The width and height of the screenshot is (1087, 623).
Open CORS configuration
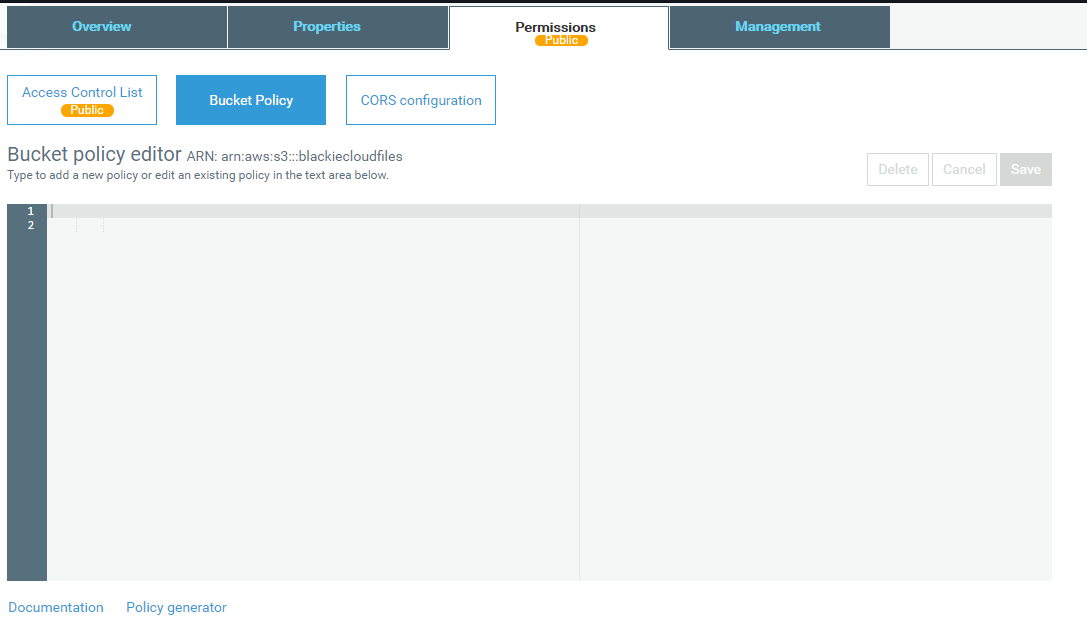421,100
